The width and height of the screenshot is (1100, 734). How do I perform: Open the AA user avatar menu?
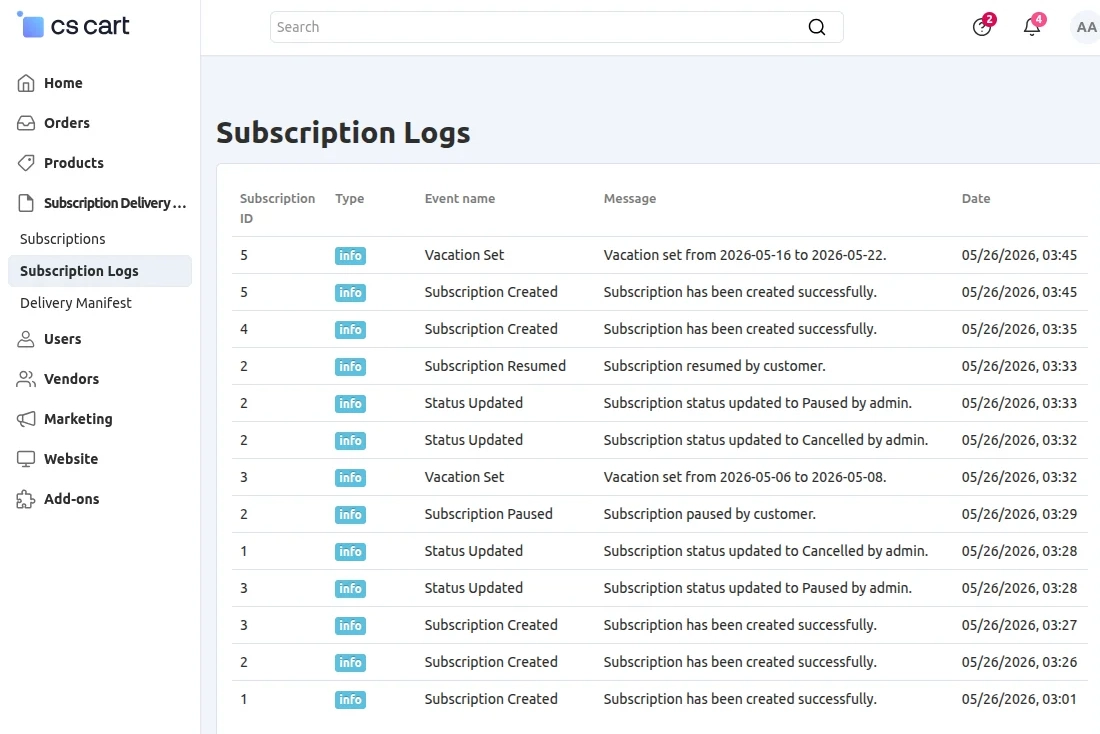(1085, 27)
